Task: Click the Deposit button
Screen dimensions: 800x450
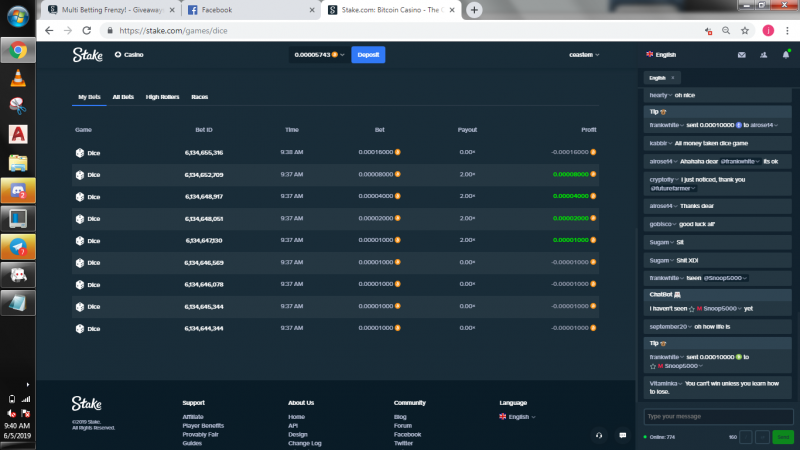Action: [368, 55]
